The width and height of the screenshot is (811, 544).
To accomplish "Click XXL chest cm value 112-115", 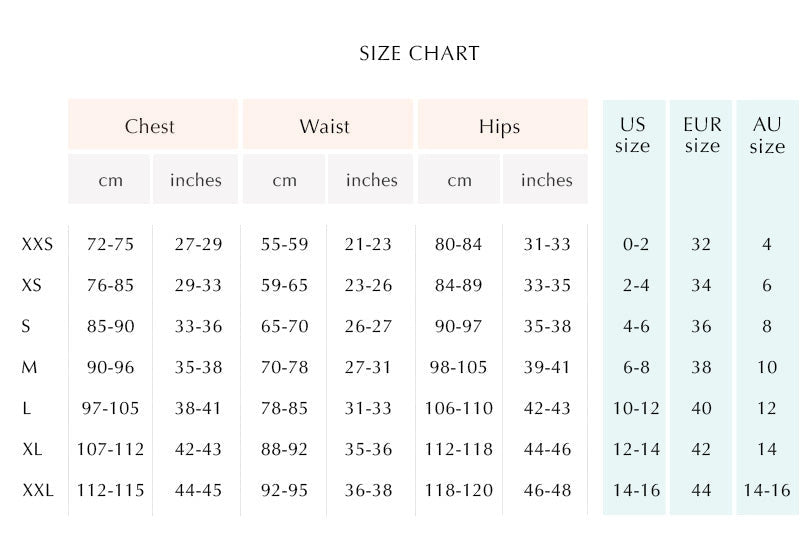I will point(110,491).
